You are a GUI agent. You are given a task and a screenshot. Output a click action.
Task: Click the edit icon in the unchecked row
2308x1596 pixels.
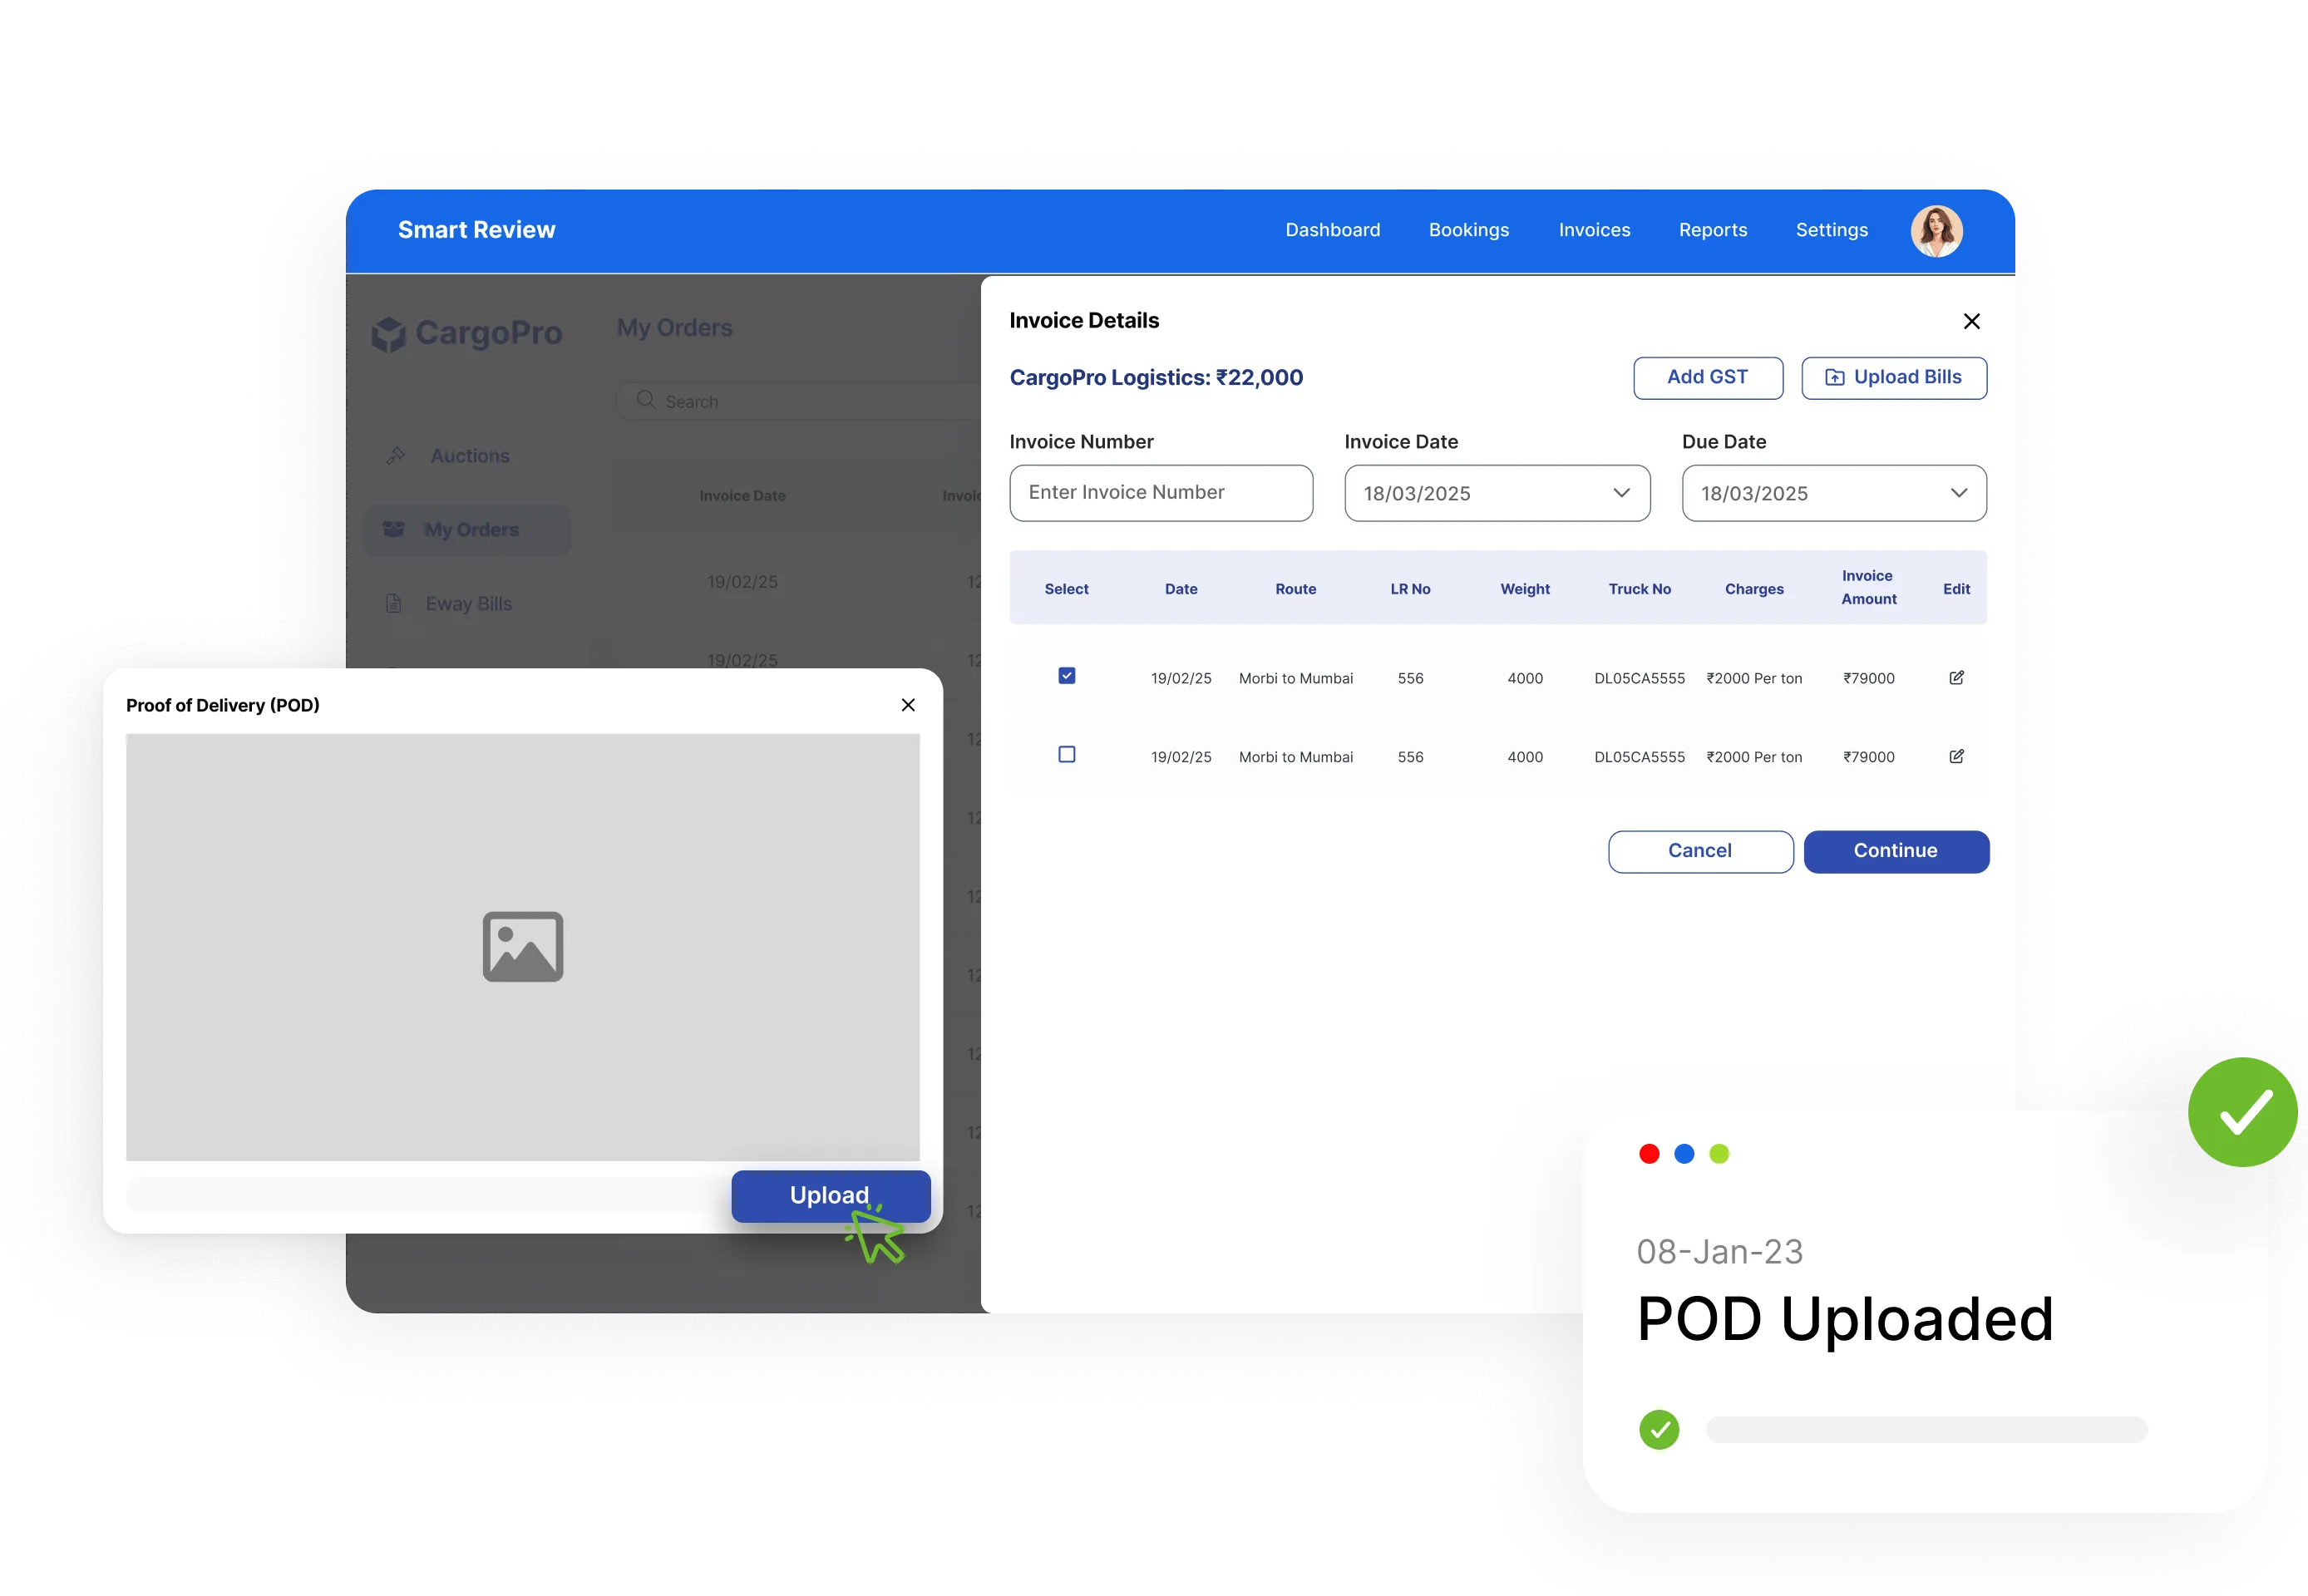(x=1956, y=757)
